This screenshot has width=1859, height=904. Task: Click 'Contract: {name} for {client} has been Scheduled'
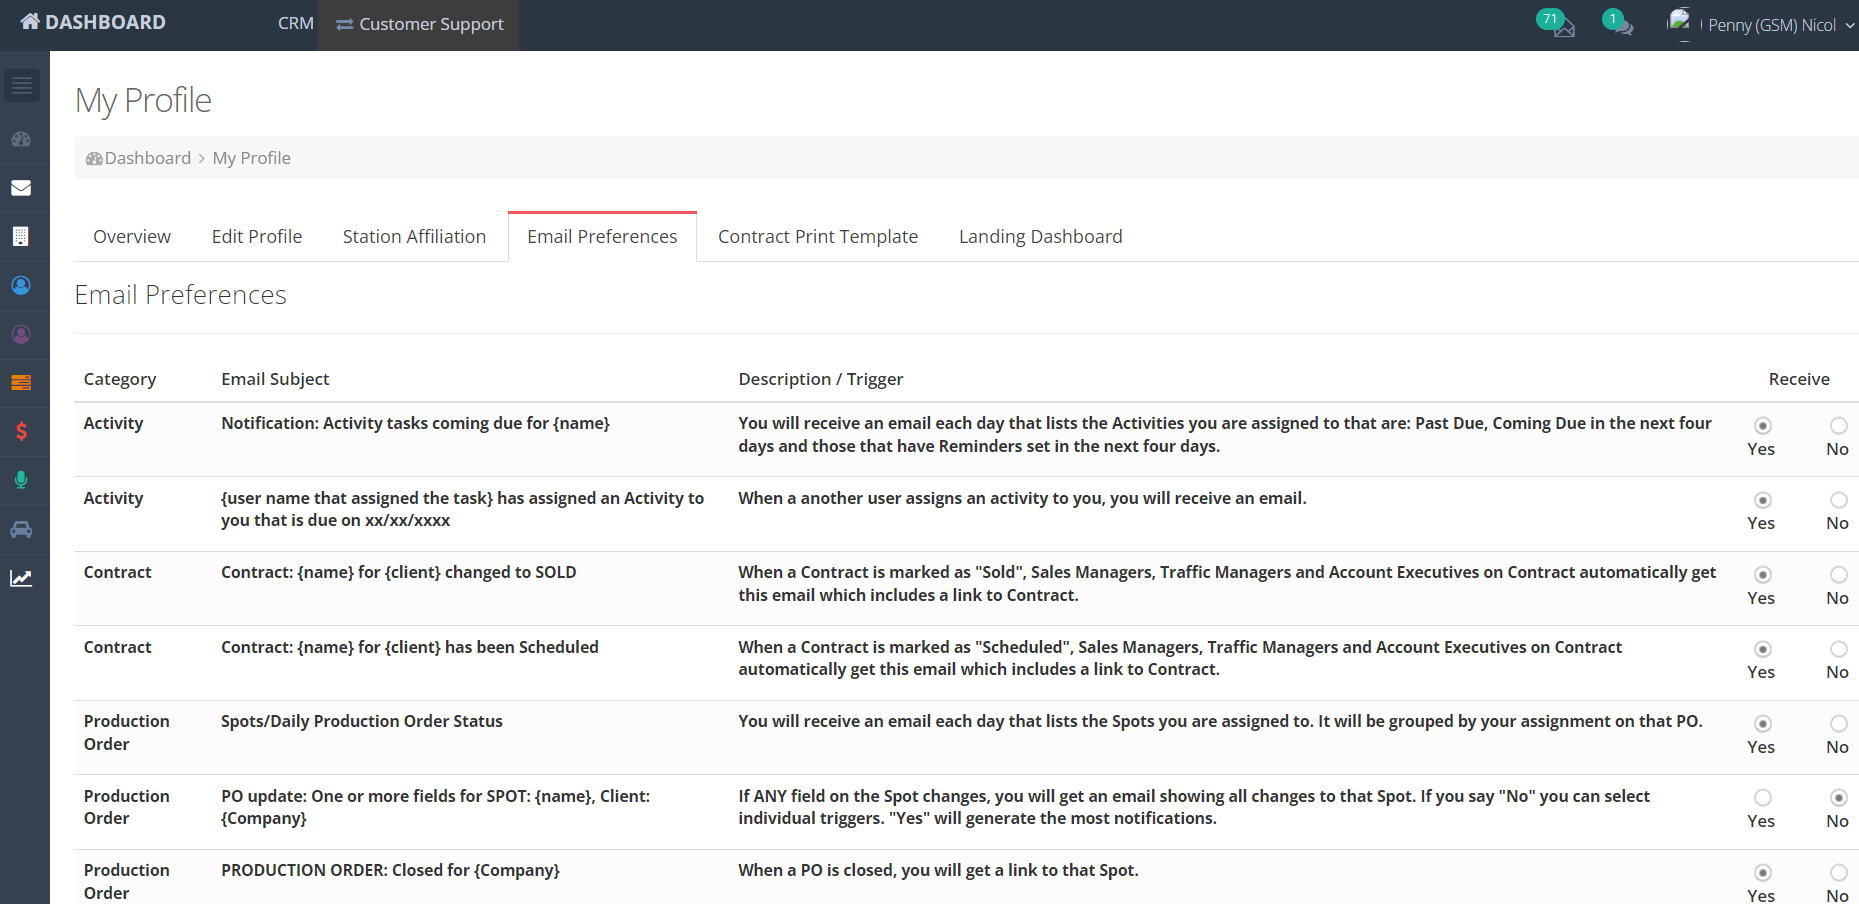pos(410,647)
